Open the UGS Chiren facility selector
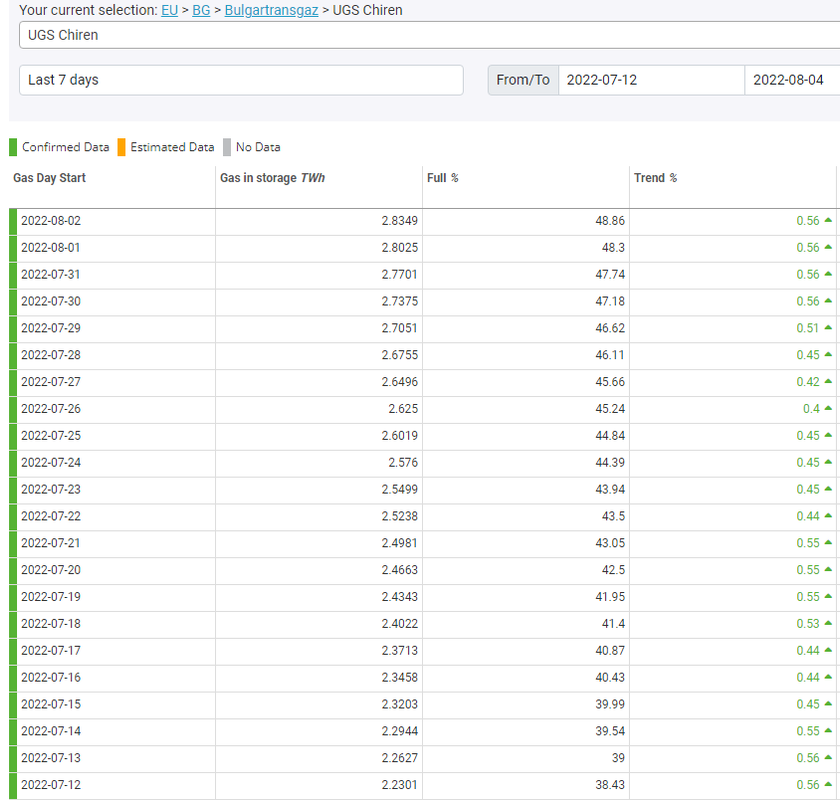840x800 pixels. [x=429, y=35]
